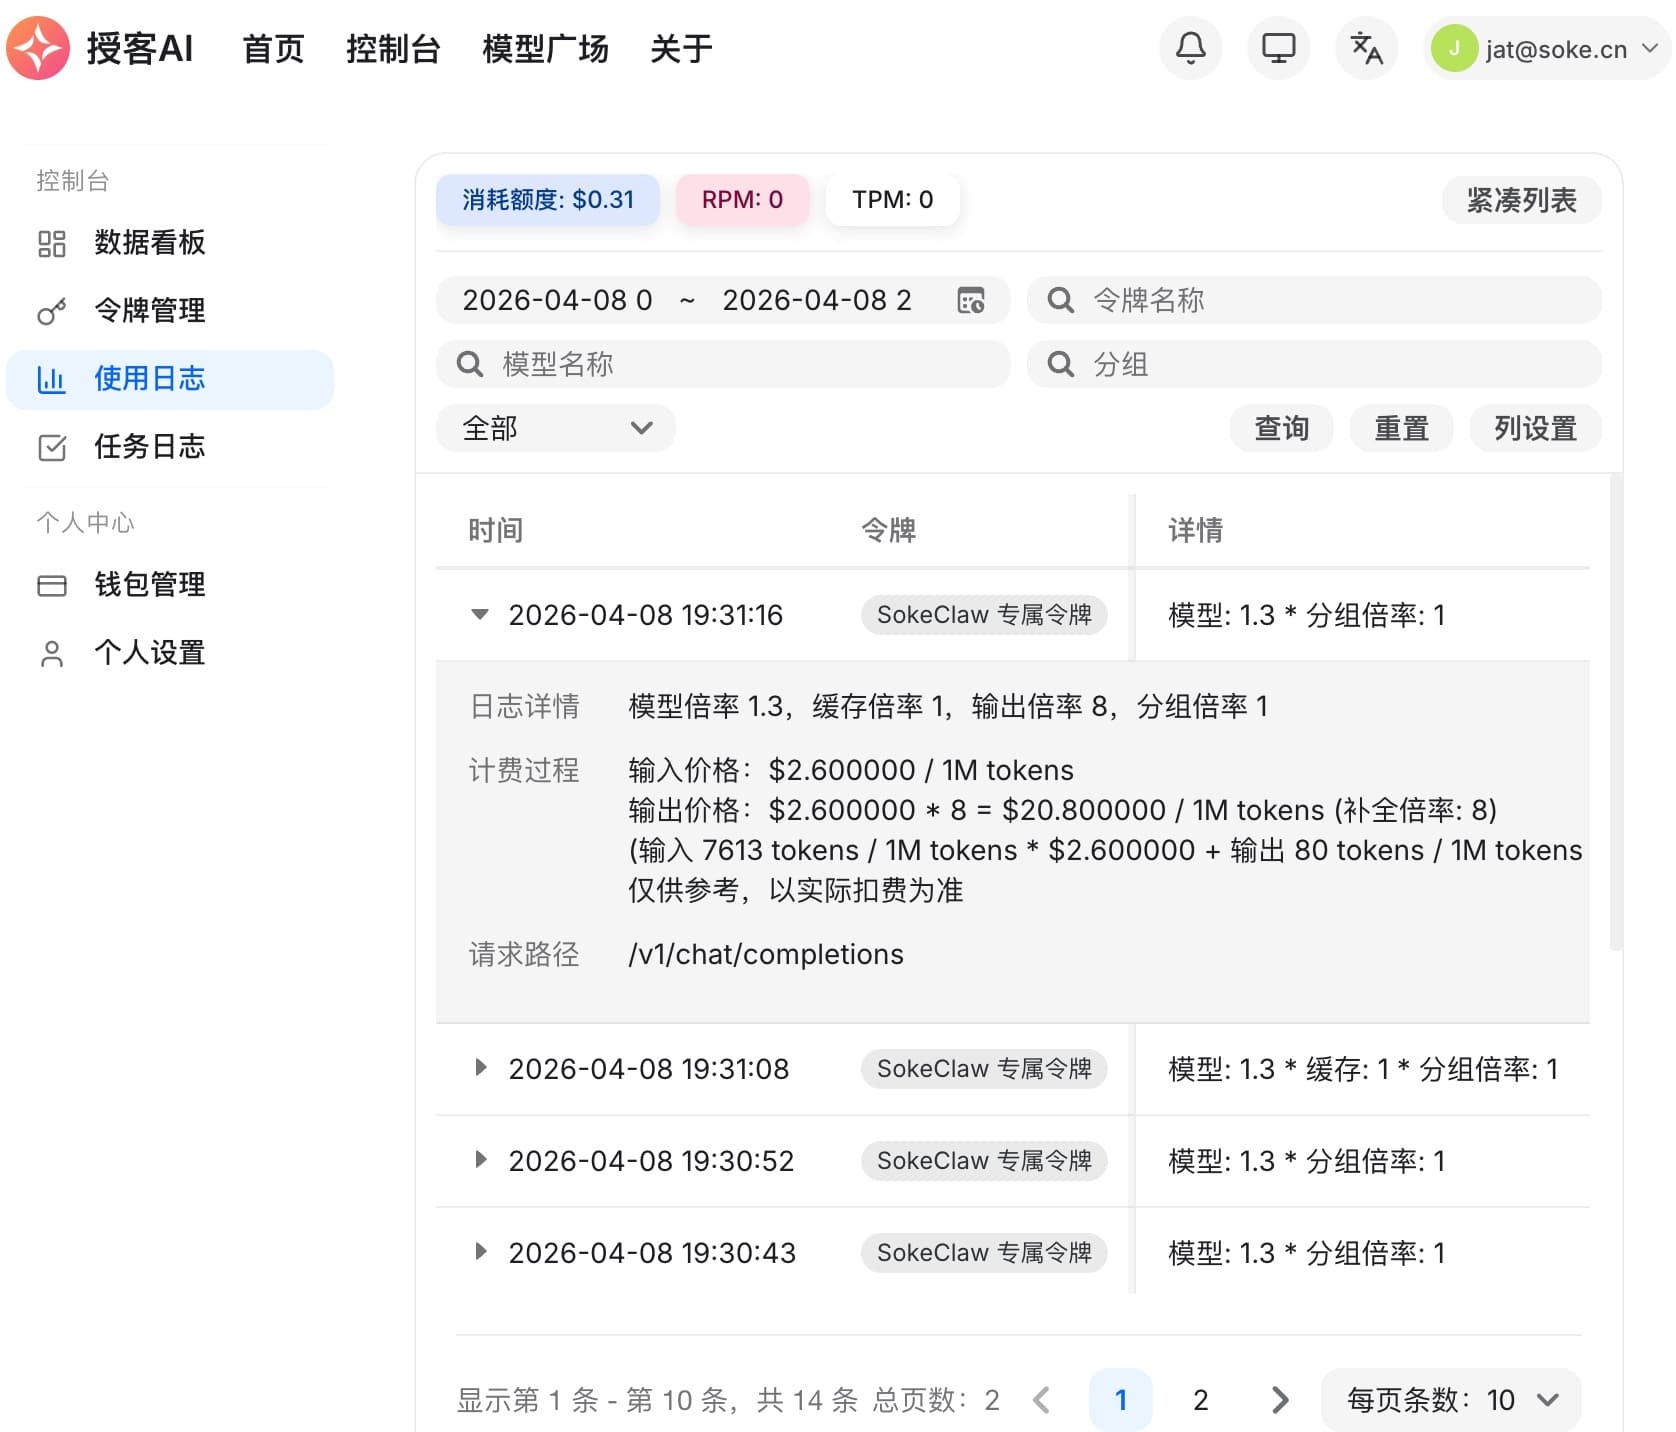Screen dimensions: 1676x1432
Task: Go to 模型广场 in the top menu
Action: click(x=545, y=48)
